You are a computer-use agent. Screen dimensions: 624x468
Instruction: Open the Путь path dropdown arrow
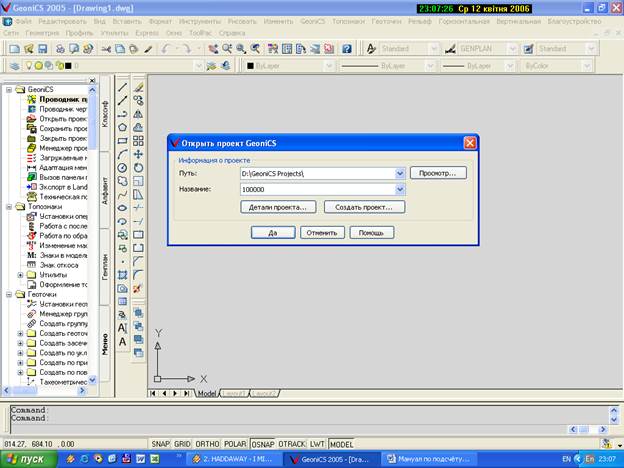coord(400,174)
